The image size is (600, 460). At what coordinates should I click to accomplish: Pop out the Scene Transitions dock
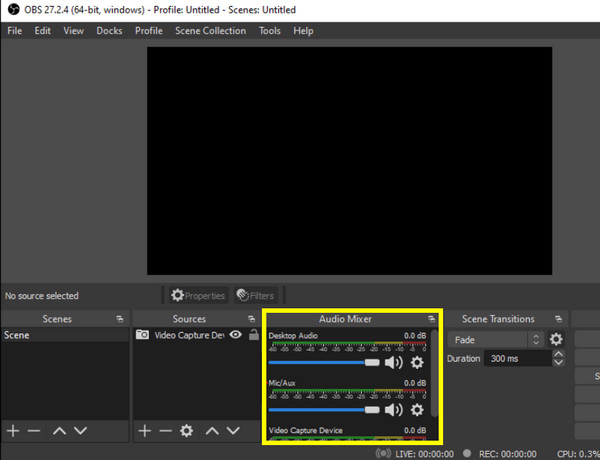[x=559, y=319]
